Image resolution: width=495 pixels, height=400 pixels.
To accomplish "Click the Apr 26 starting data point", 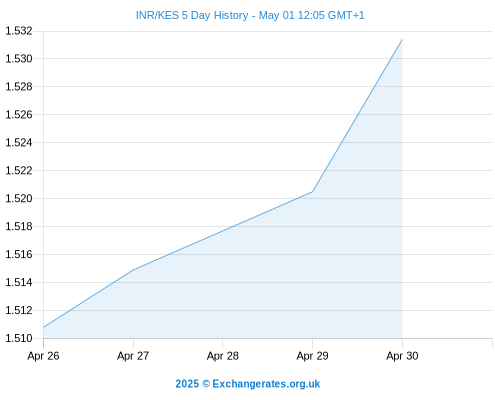I will 44,327.
